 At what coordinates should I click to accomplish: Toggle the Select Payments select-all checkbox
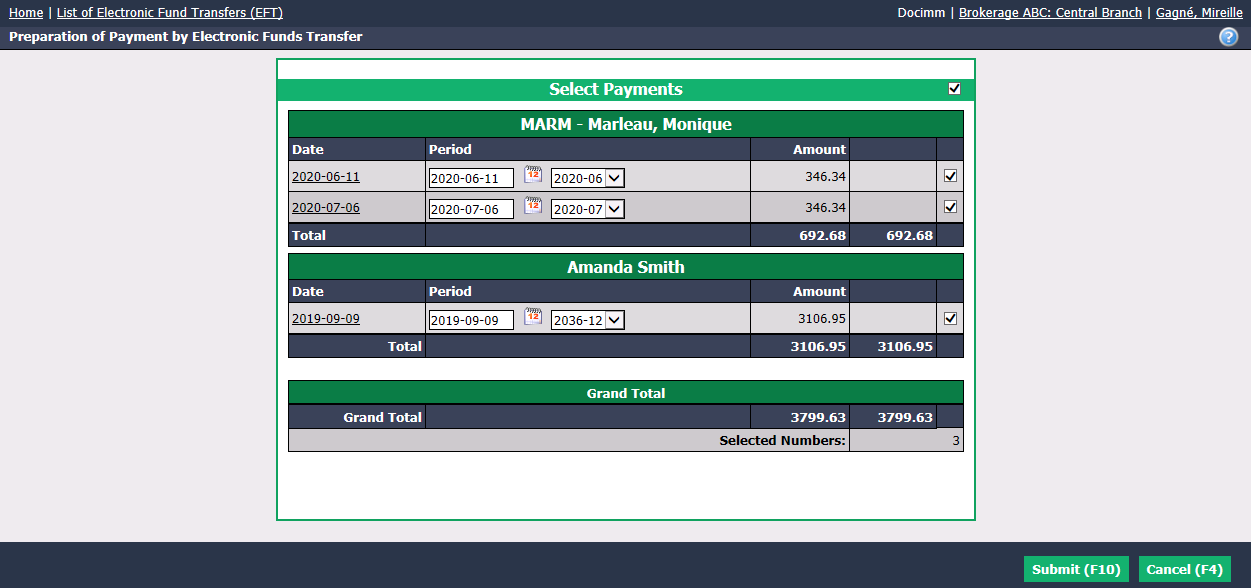[955, 89]
